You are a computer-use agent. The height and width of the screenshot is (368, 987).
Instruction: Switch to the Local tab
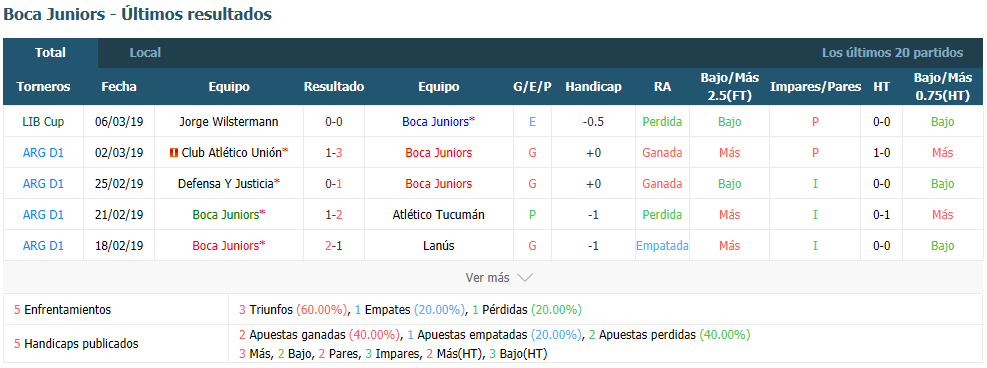coord(145,53)
